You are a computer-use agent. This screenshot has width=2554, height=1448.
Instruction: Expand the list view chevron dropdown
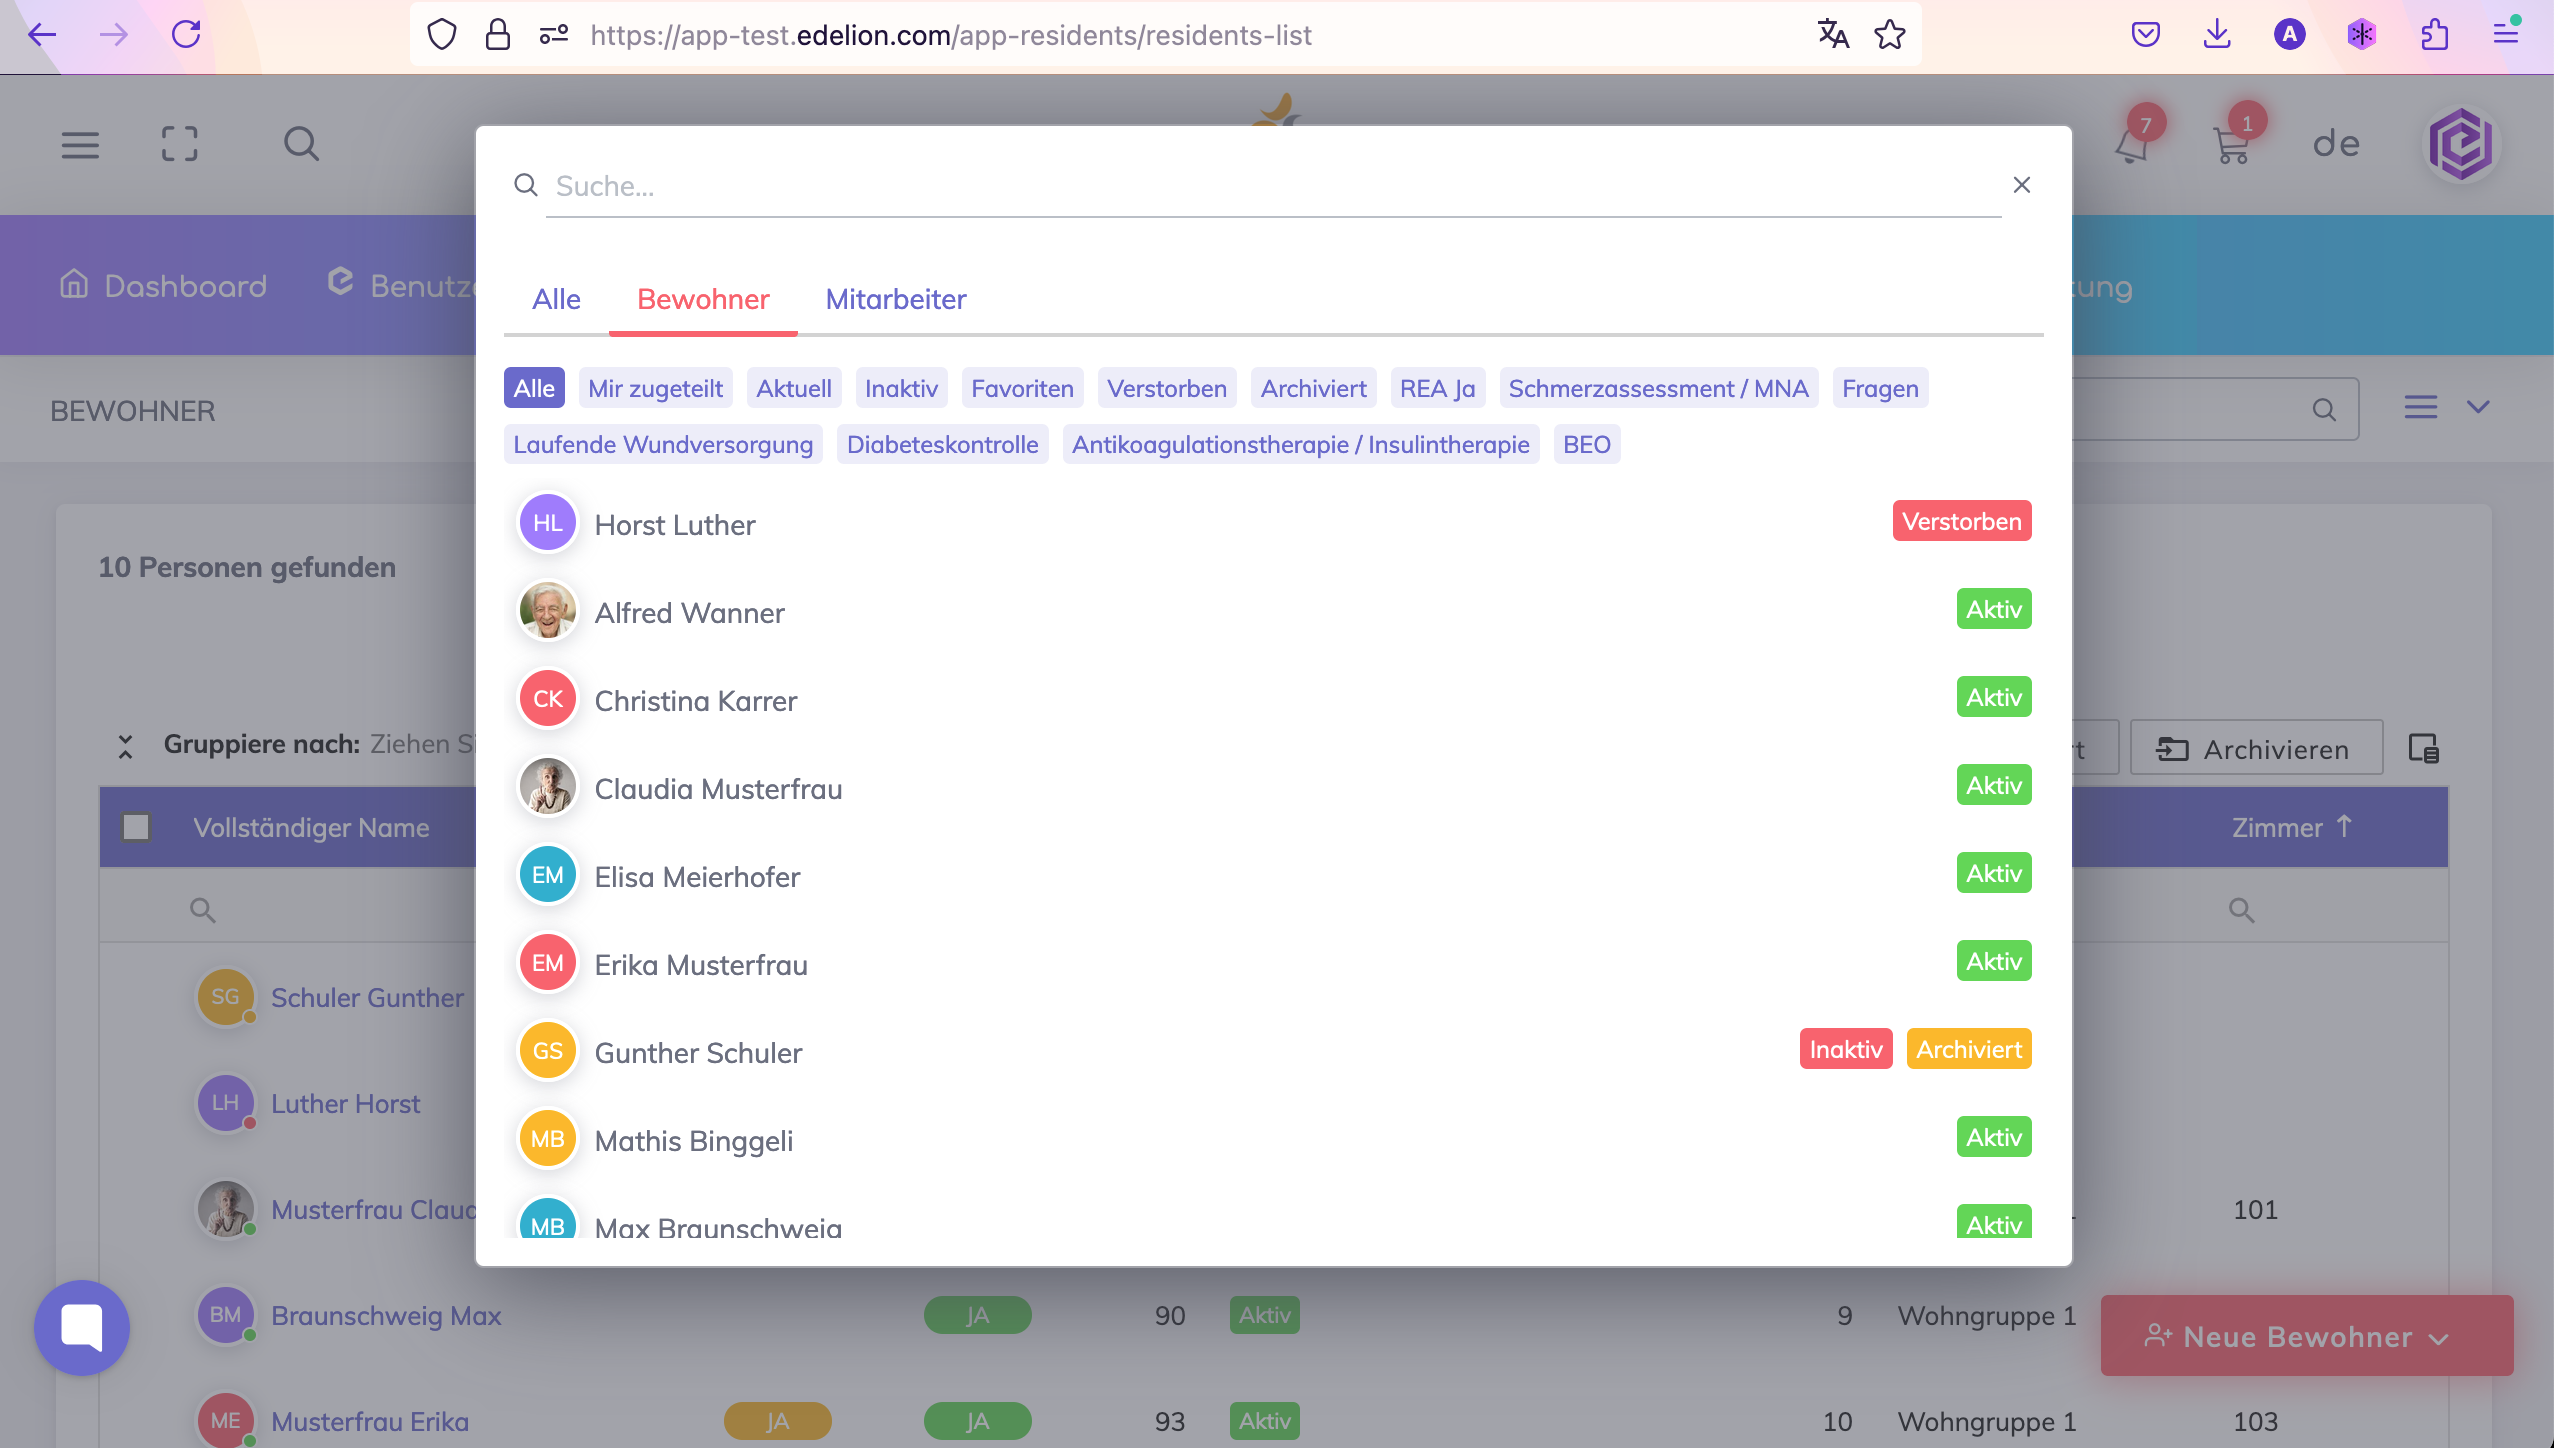click(2477, 407)
